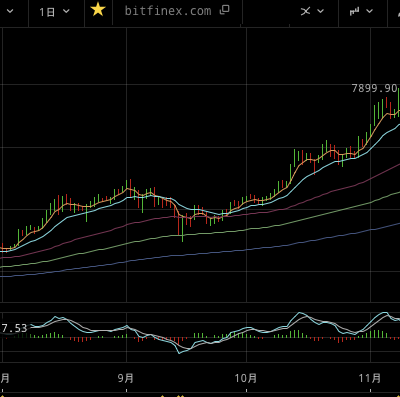Open the bitfinex.com link

pos(168,11)
